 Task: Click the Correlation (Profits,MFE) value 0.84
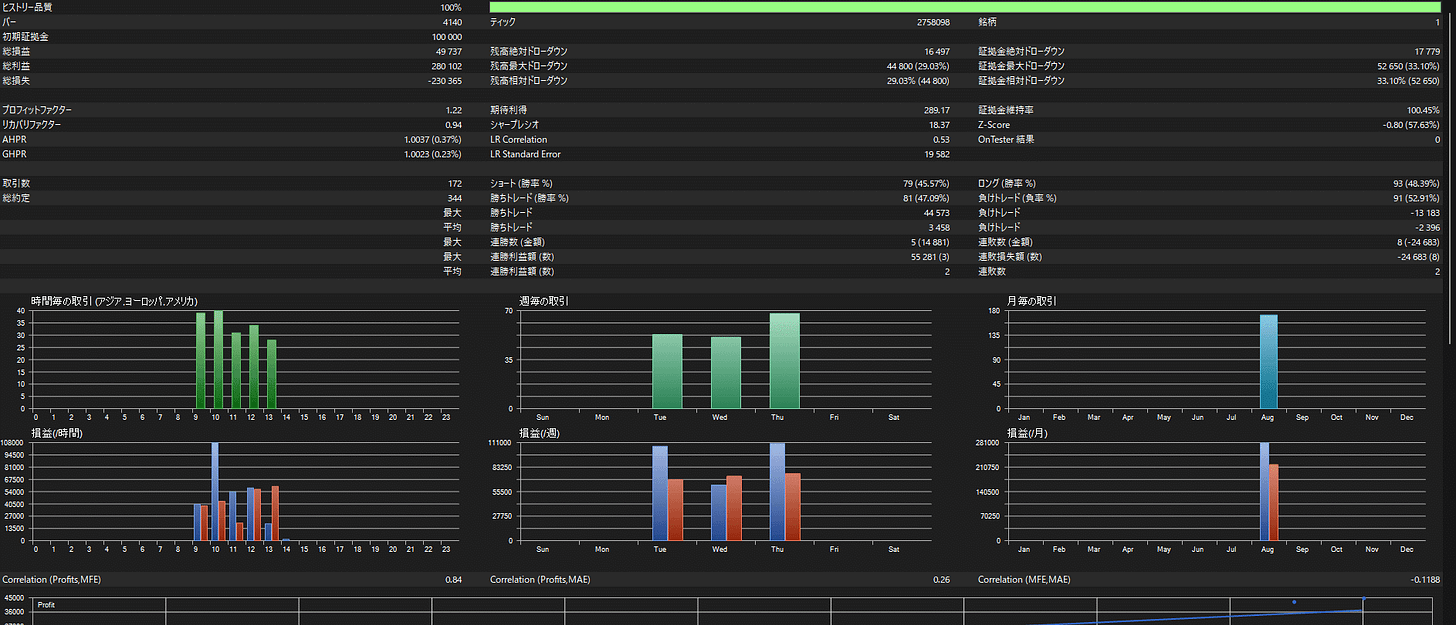coord(454,579)
